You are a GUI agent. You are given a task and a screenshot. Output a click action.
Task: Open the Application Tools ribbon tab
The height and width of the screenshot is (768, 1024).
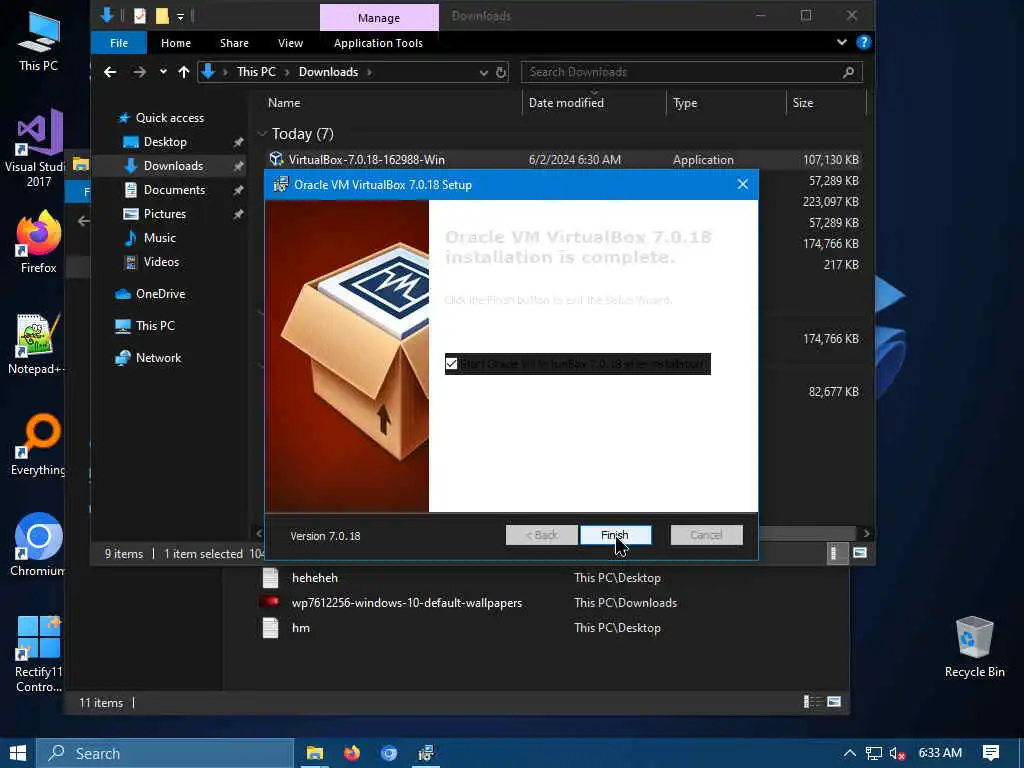click(378, 43)
